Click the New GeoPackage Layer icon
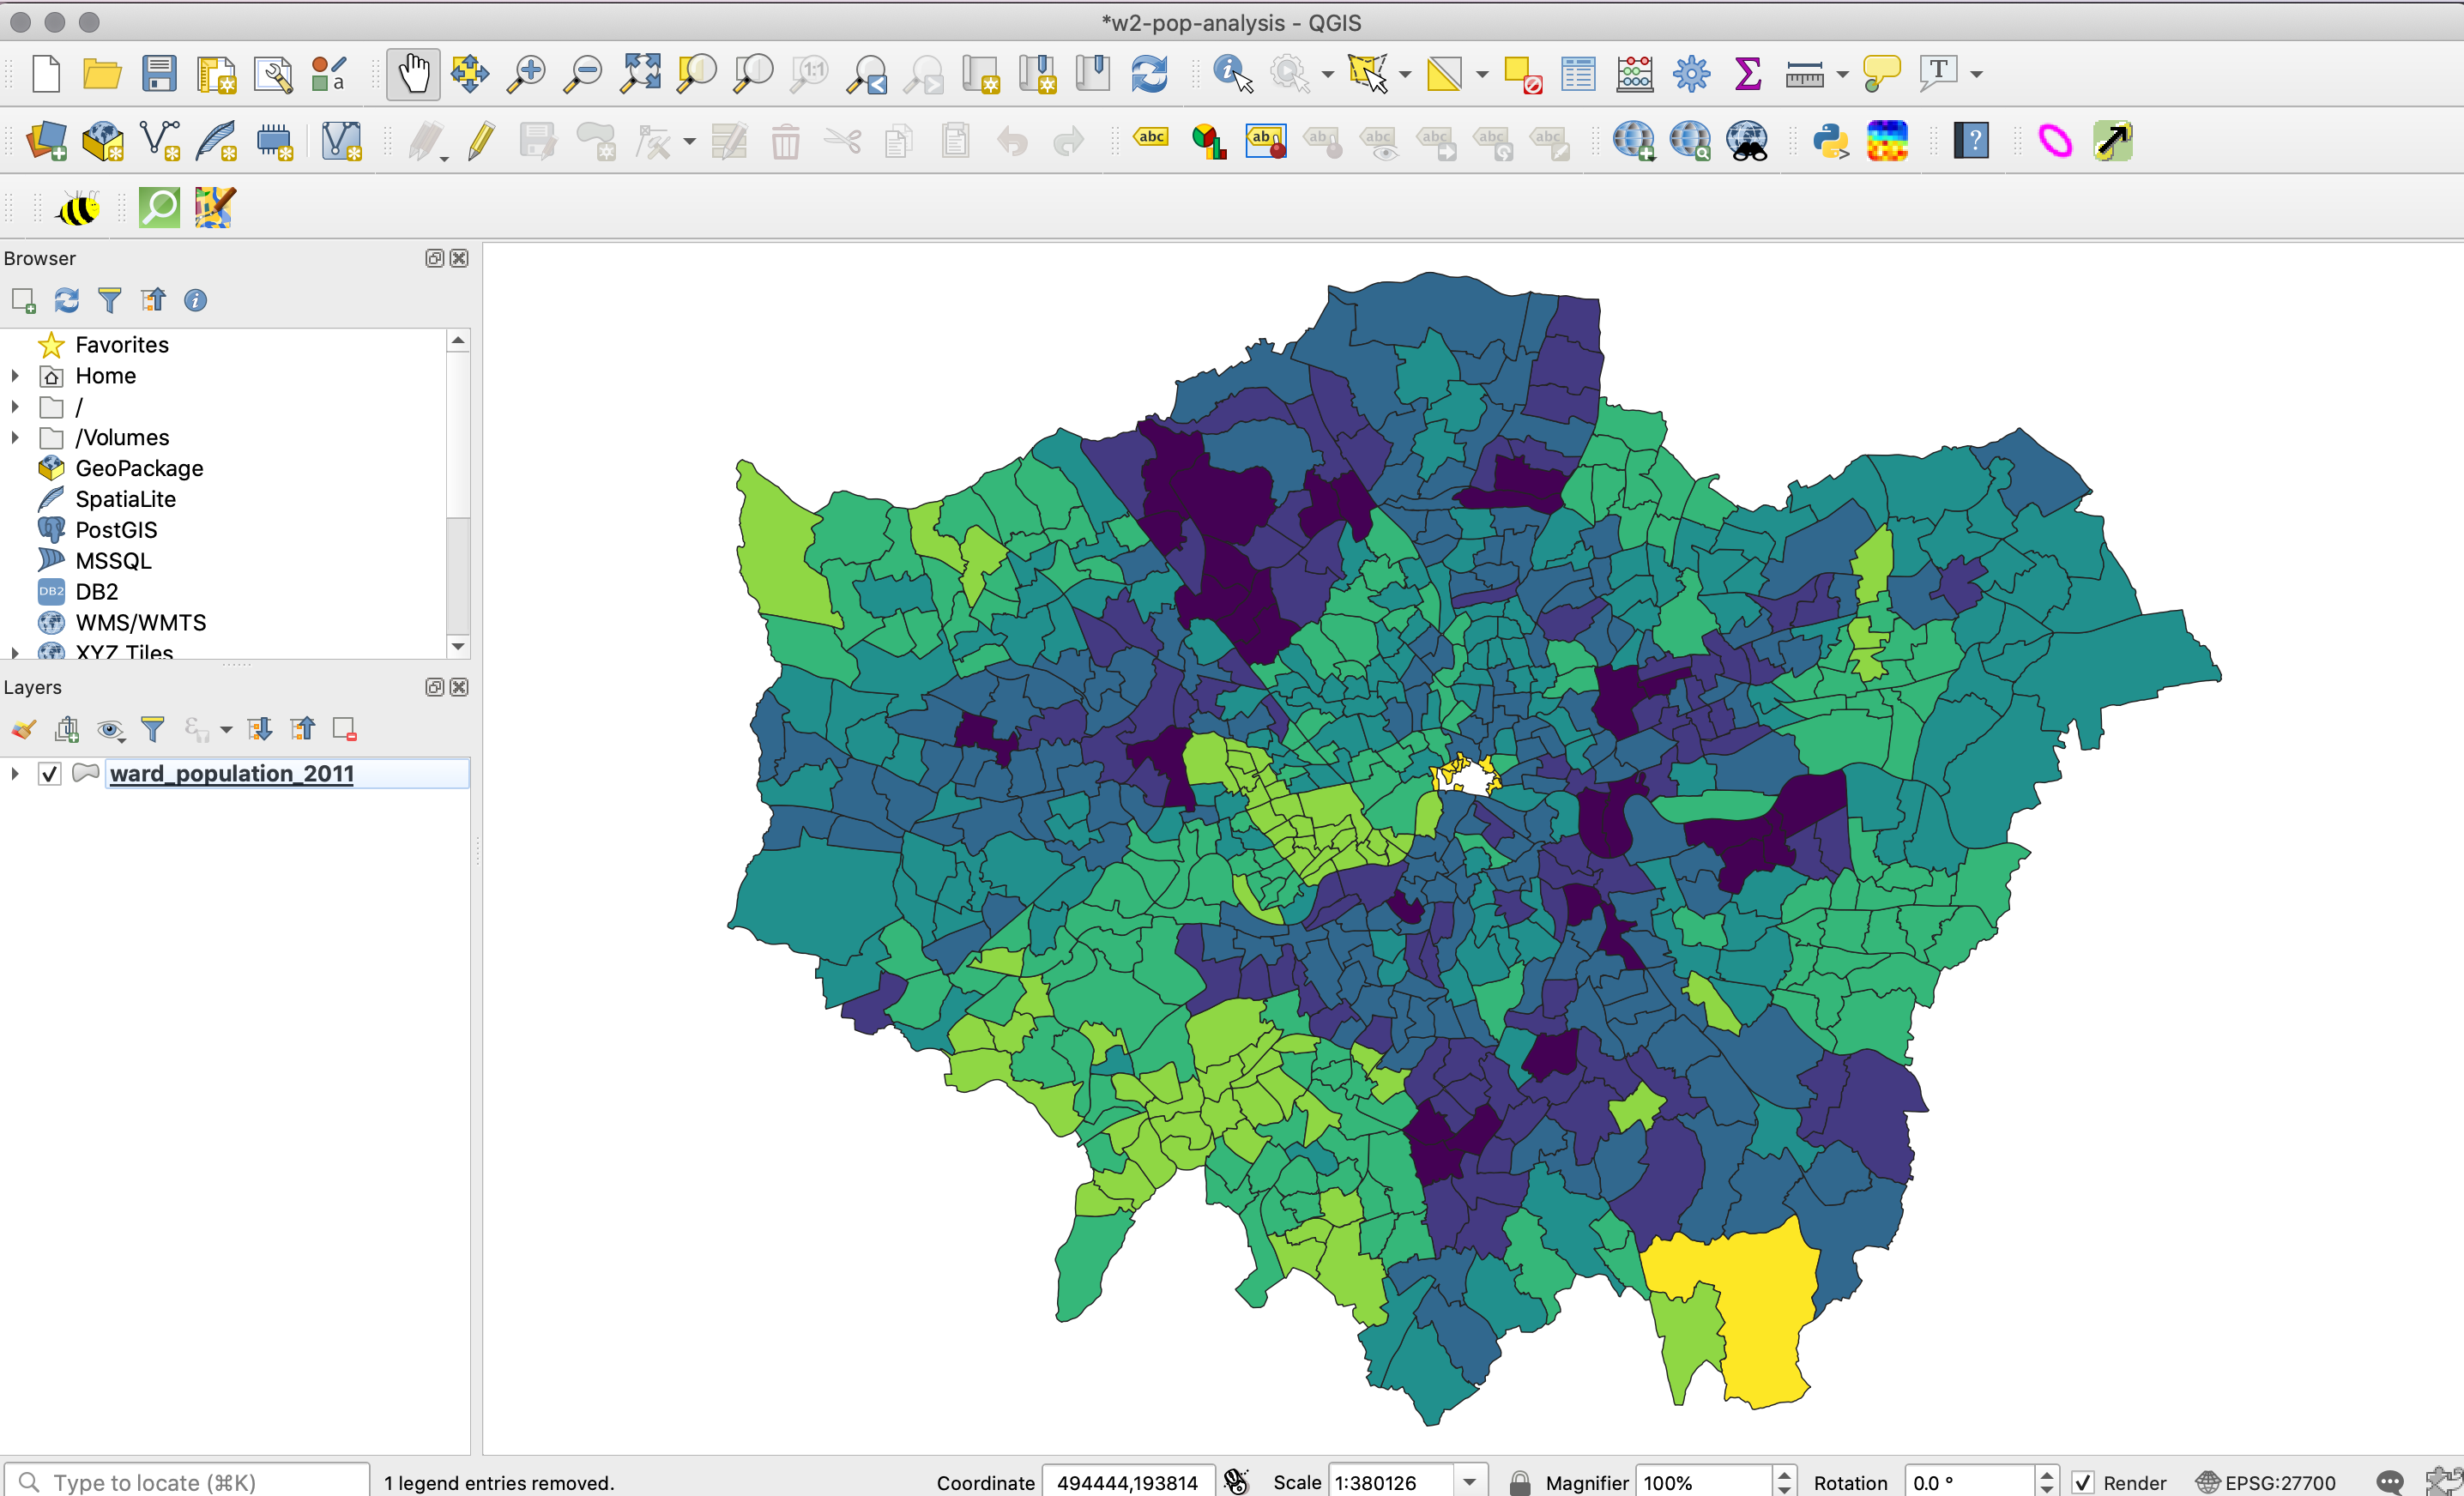2464x1496 pixels. 102,141
